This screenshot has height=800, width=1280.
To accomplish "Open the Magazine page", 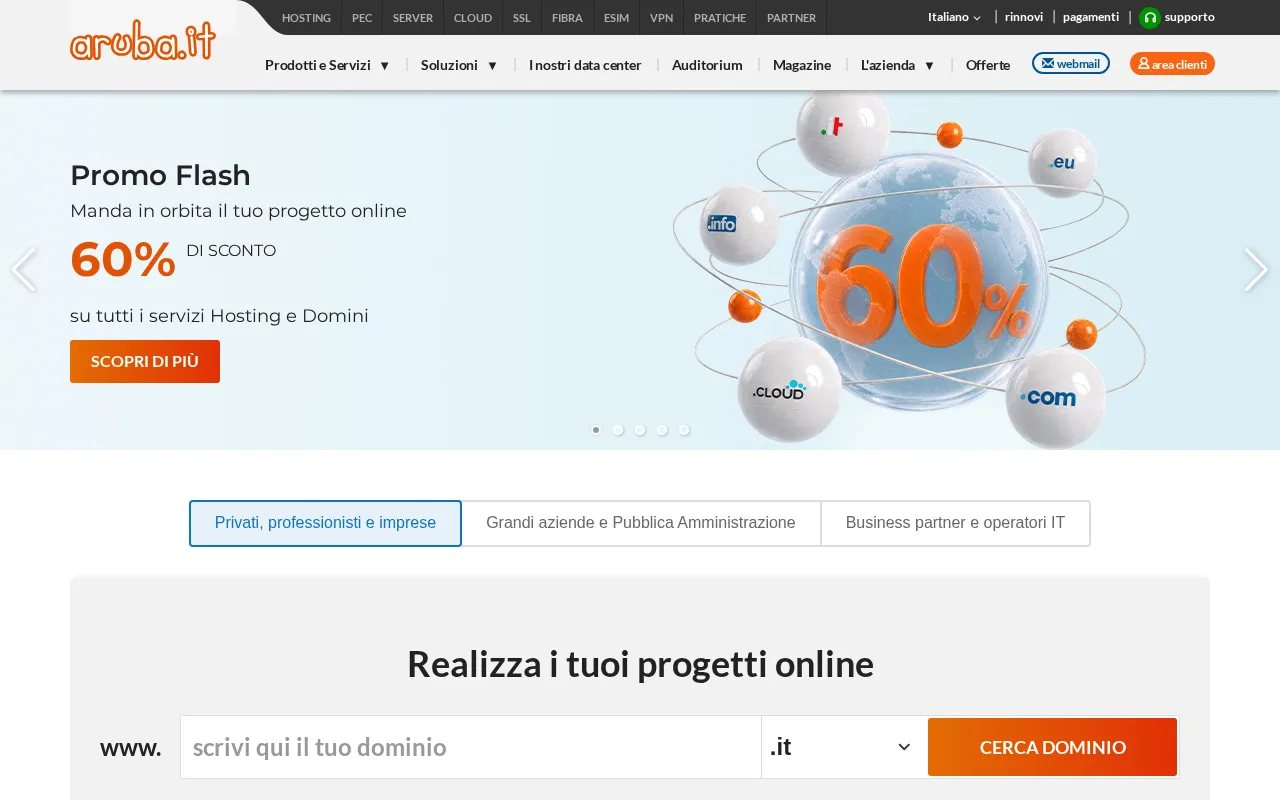I will pyautogui.click(x=802, y=65).
